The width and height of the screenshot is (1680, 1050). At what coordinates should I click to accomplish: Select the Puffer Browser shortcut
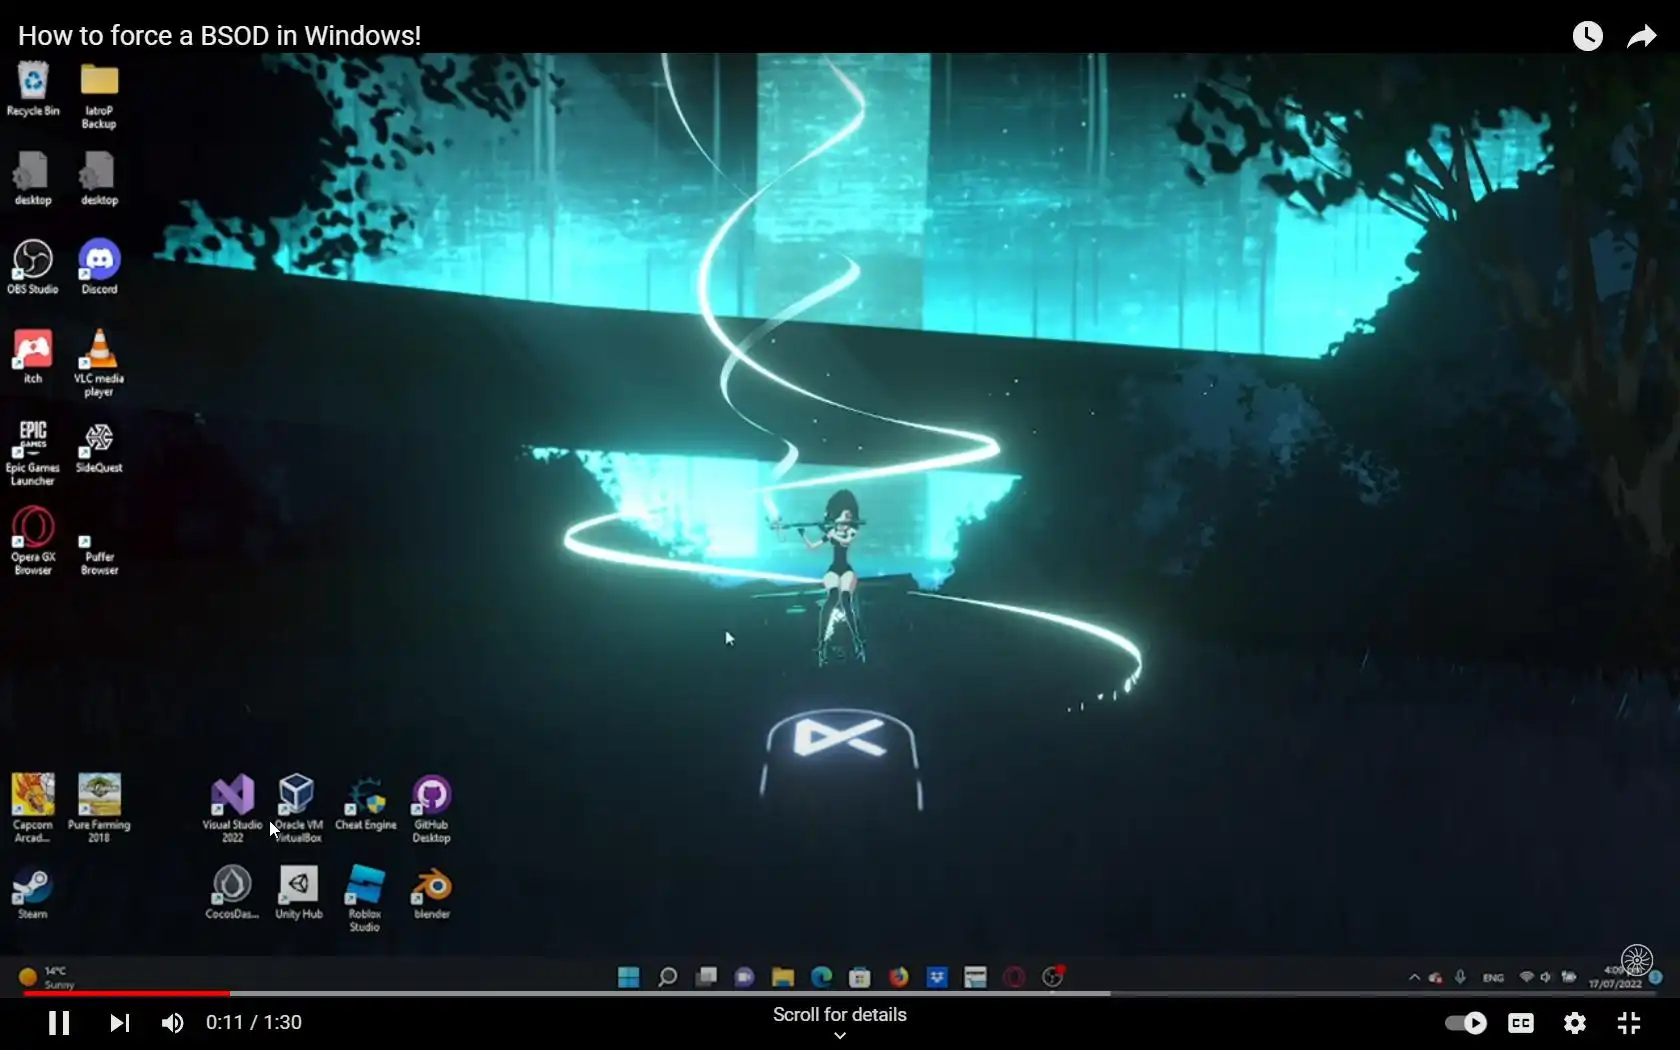pyautogui.click(x=99, y=555)
